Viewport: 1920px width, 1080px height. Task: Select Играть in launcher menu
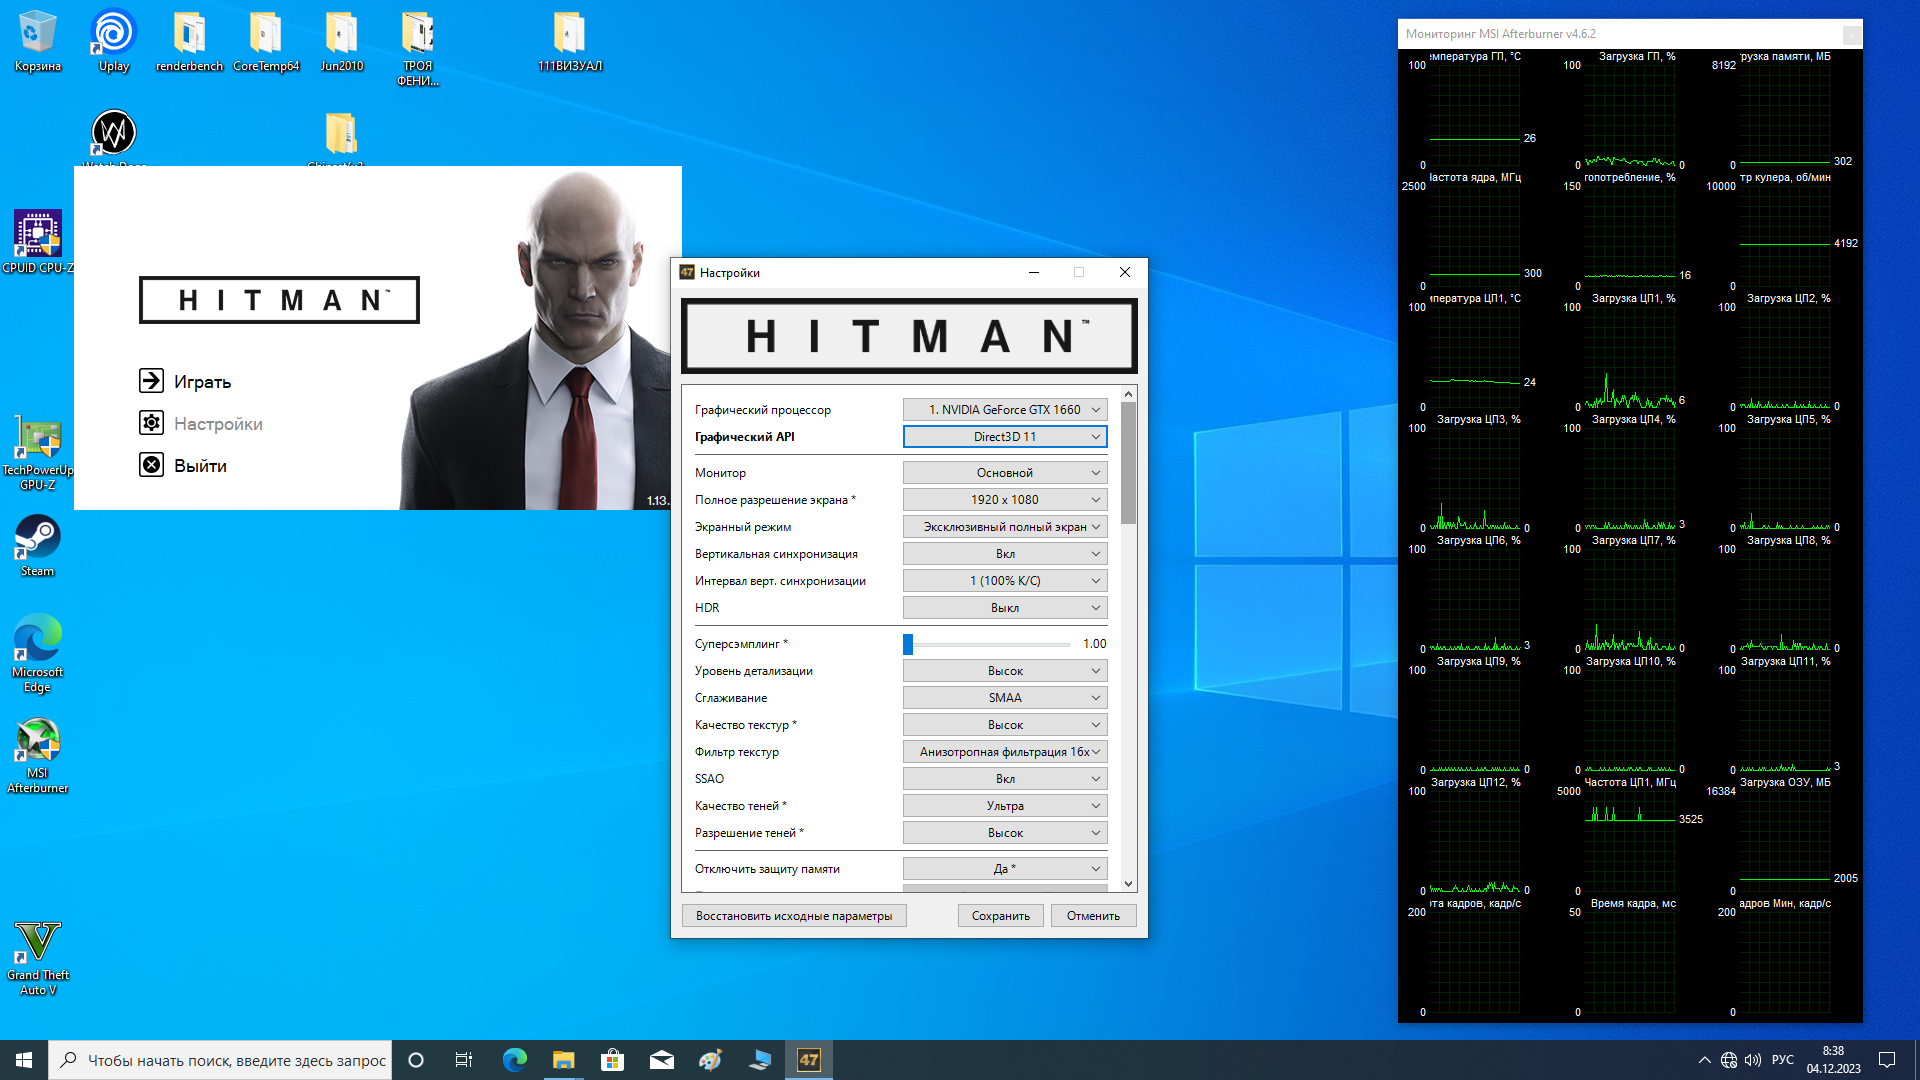point(202,382)
